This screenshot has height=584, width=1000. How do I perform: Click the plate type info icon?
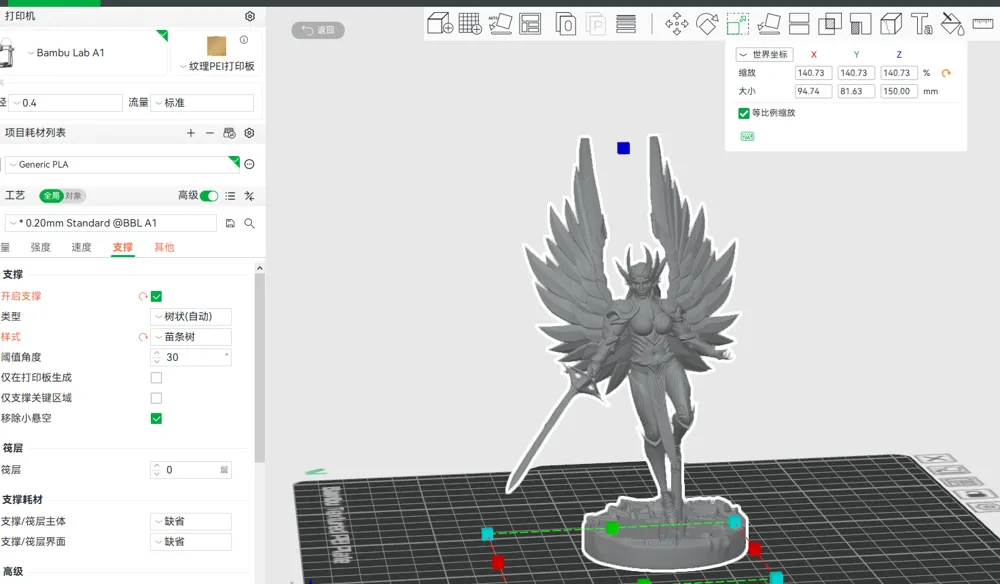[244, 40]
